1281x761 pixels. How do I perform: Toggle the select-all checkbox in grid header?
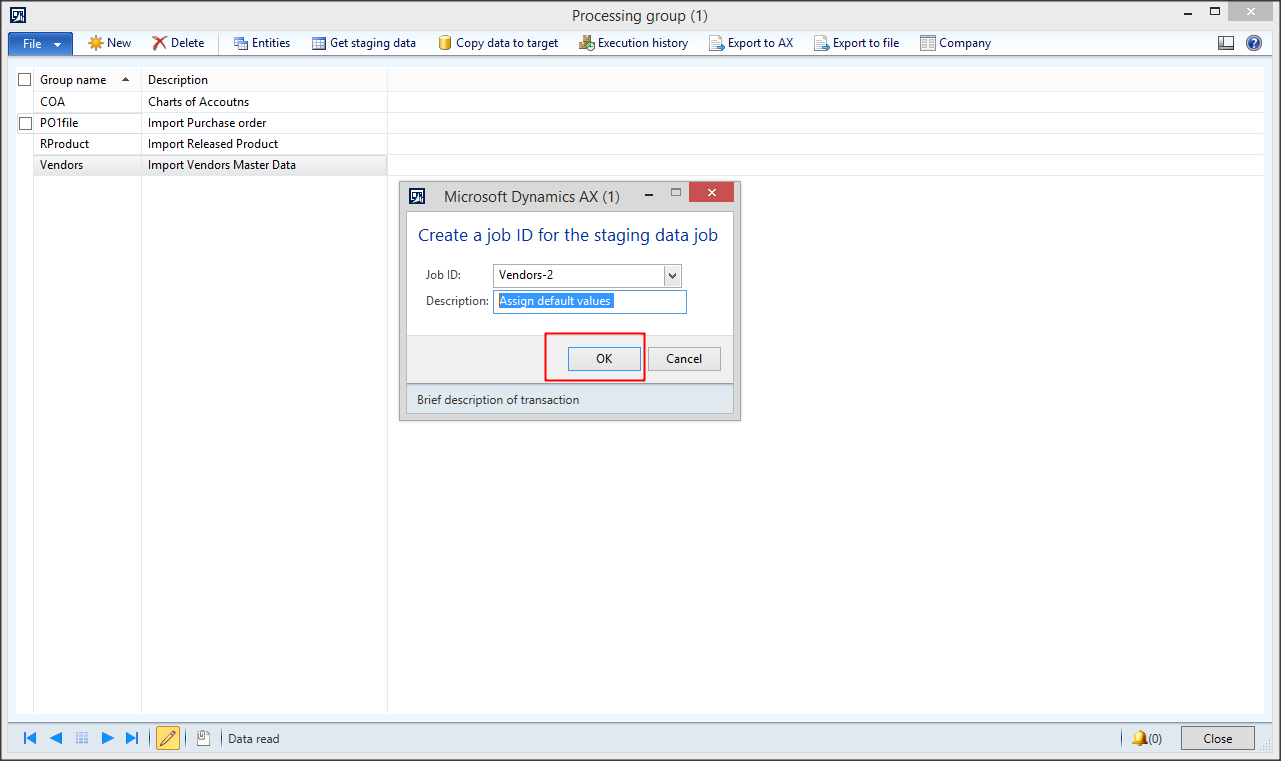point(25,80)
